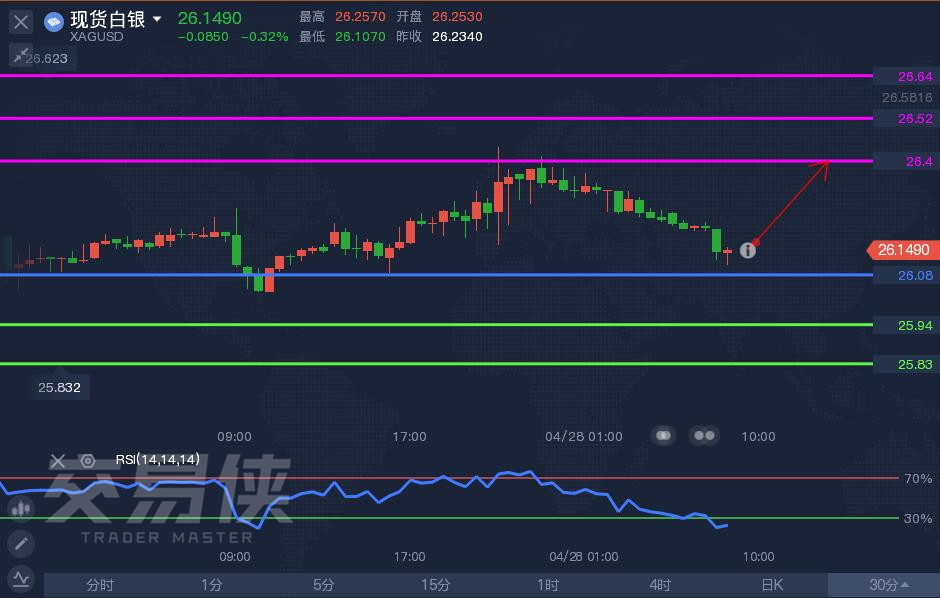The image size is (940, 598).
Task: Open the 现货白银 instrument dropdown arrow
Action: click(157, 19)
